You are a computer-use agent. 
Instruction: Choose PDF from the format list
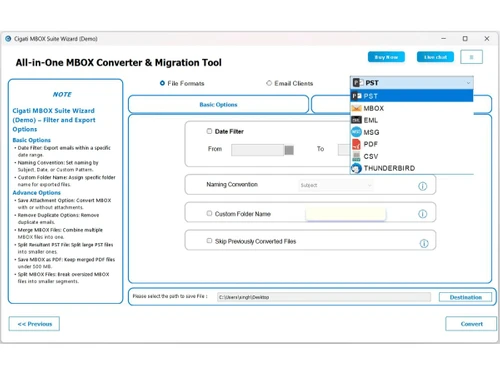412,144
